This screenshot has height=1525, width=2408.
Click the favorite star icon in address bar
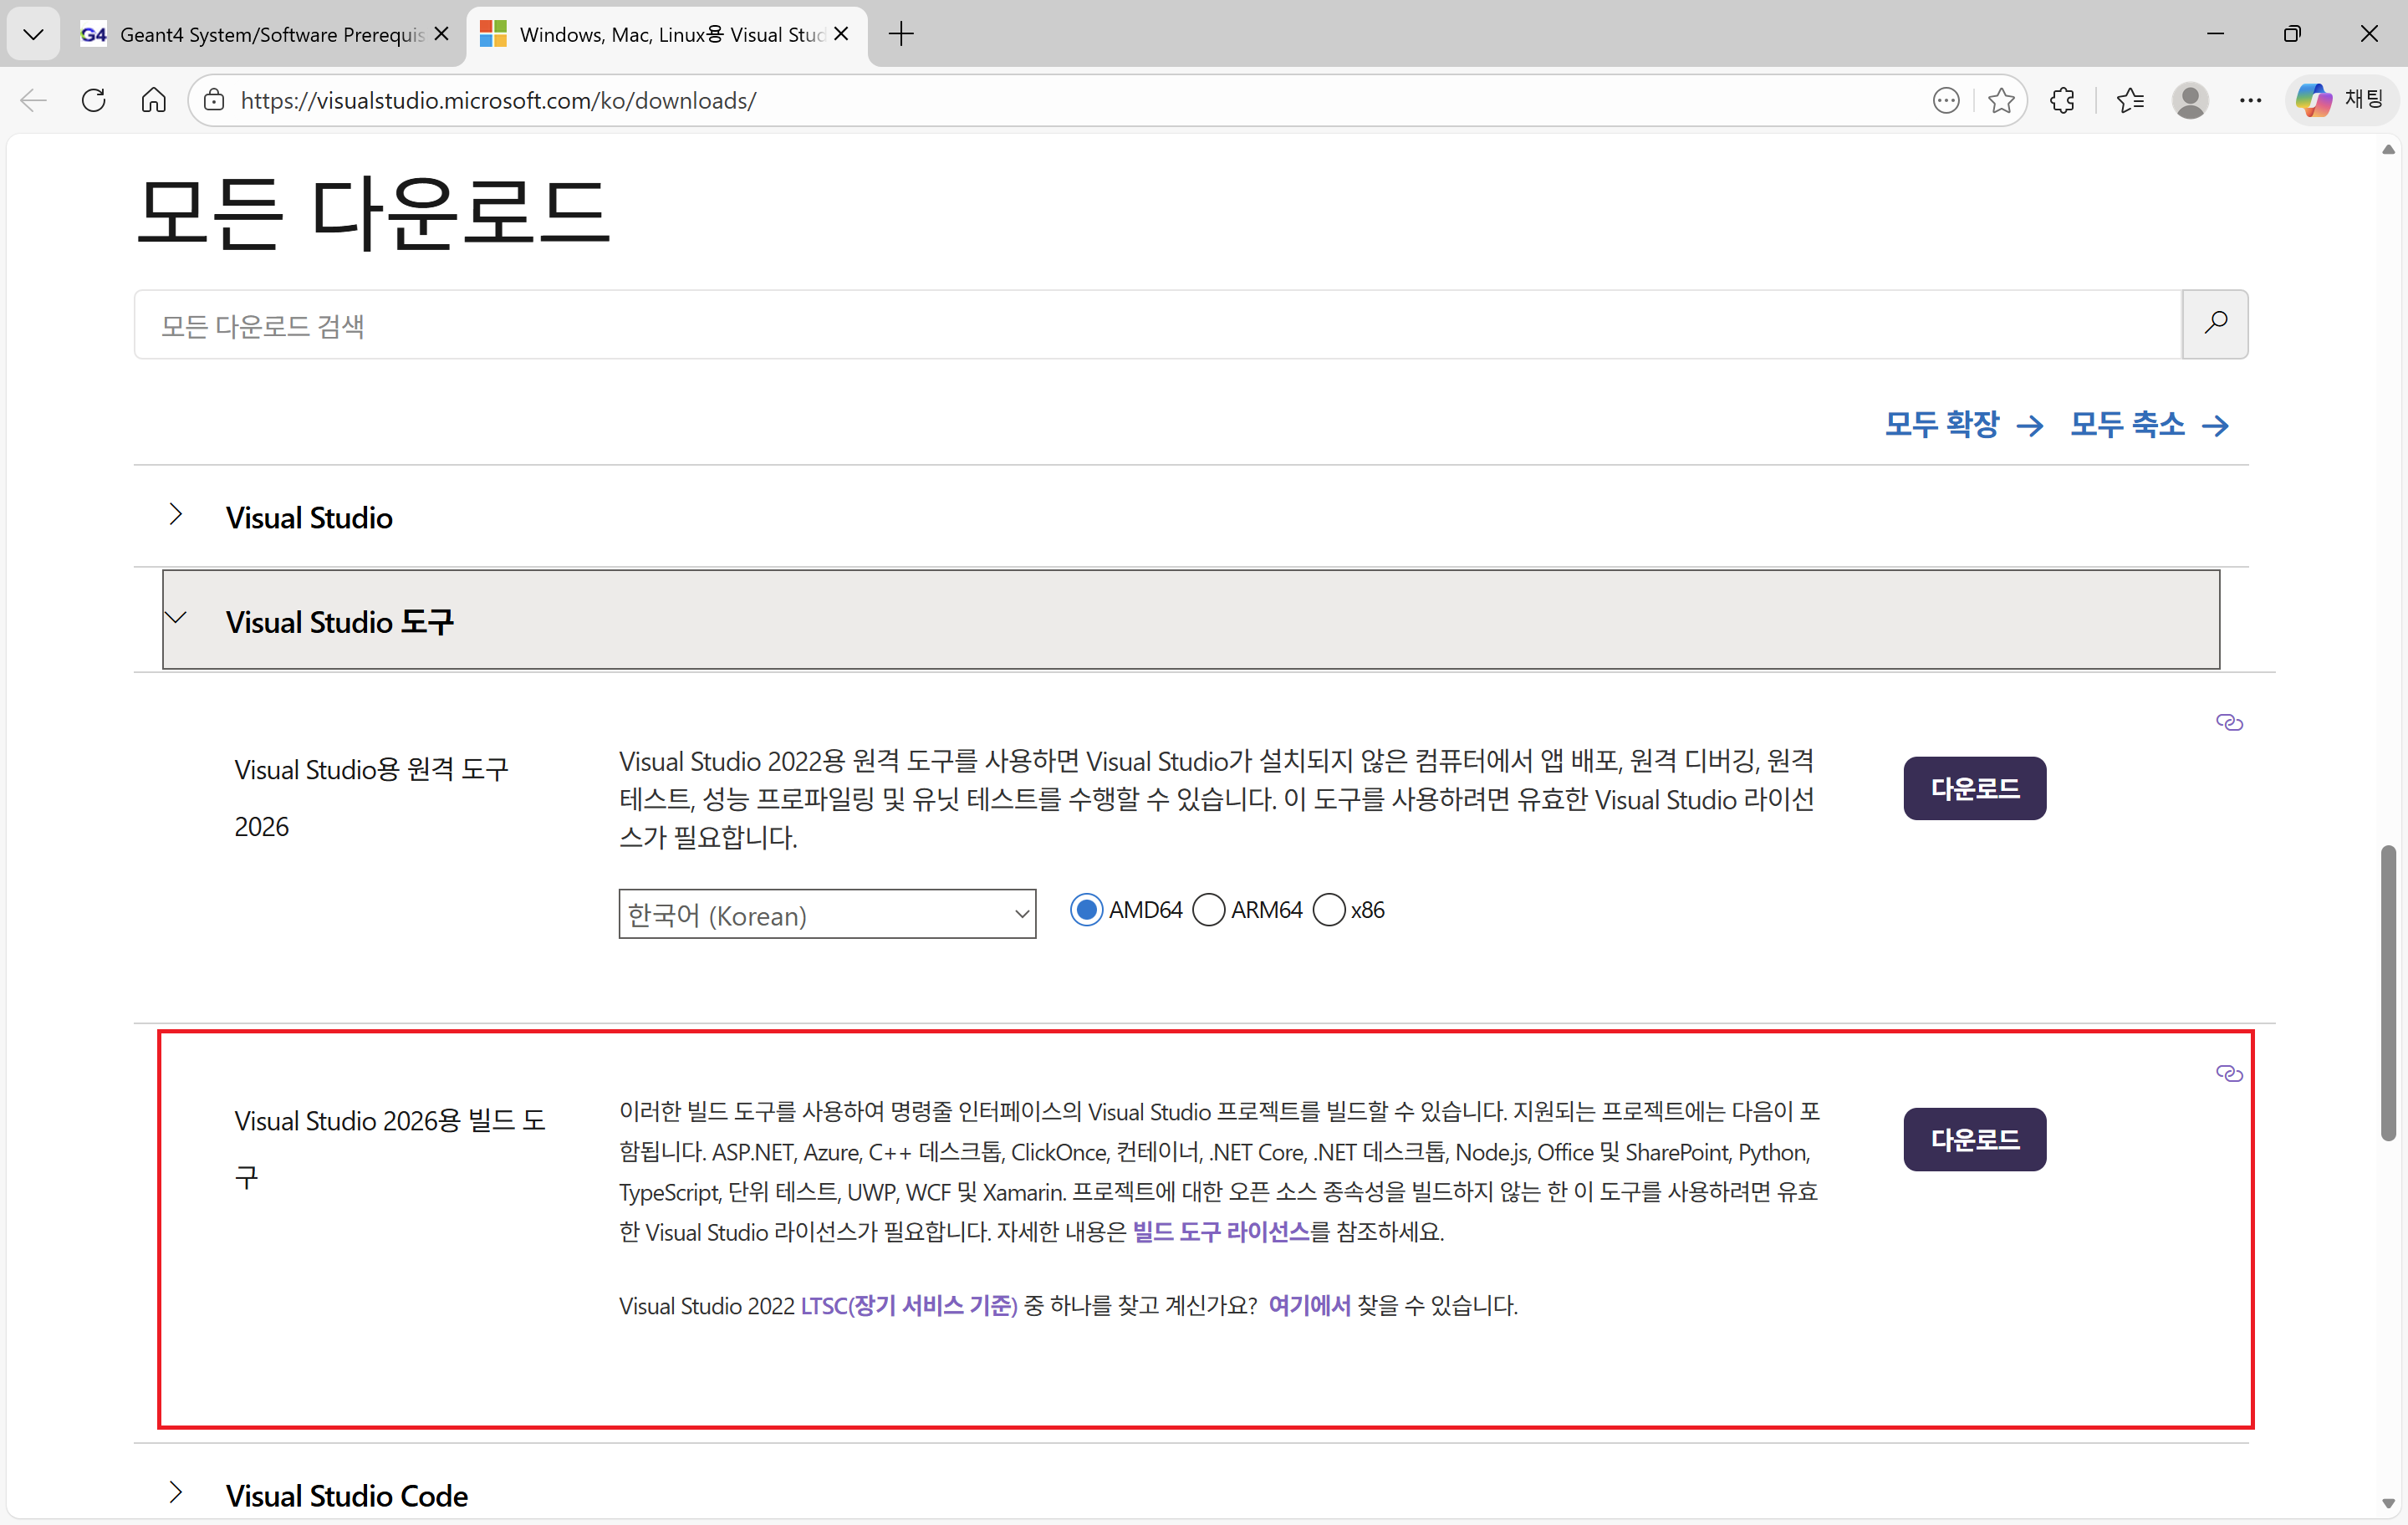click(x=2001, y=100)
